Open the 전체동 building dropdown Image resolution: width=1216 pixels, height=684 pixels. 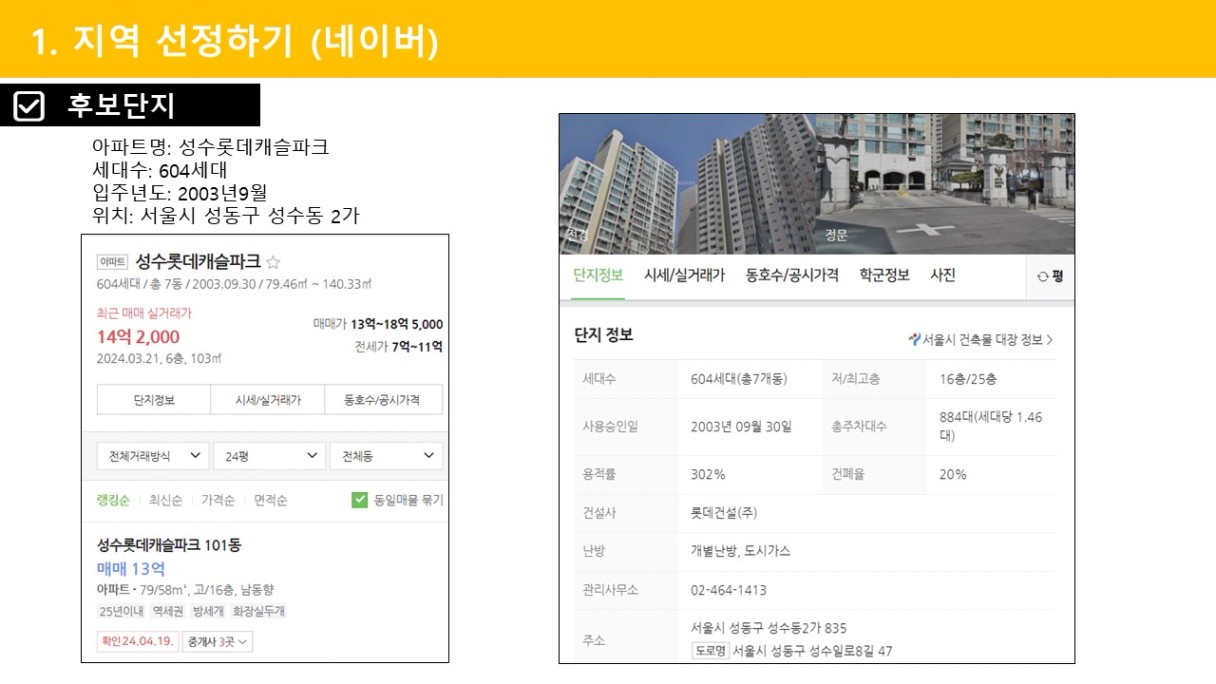coord(386,455)
